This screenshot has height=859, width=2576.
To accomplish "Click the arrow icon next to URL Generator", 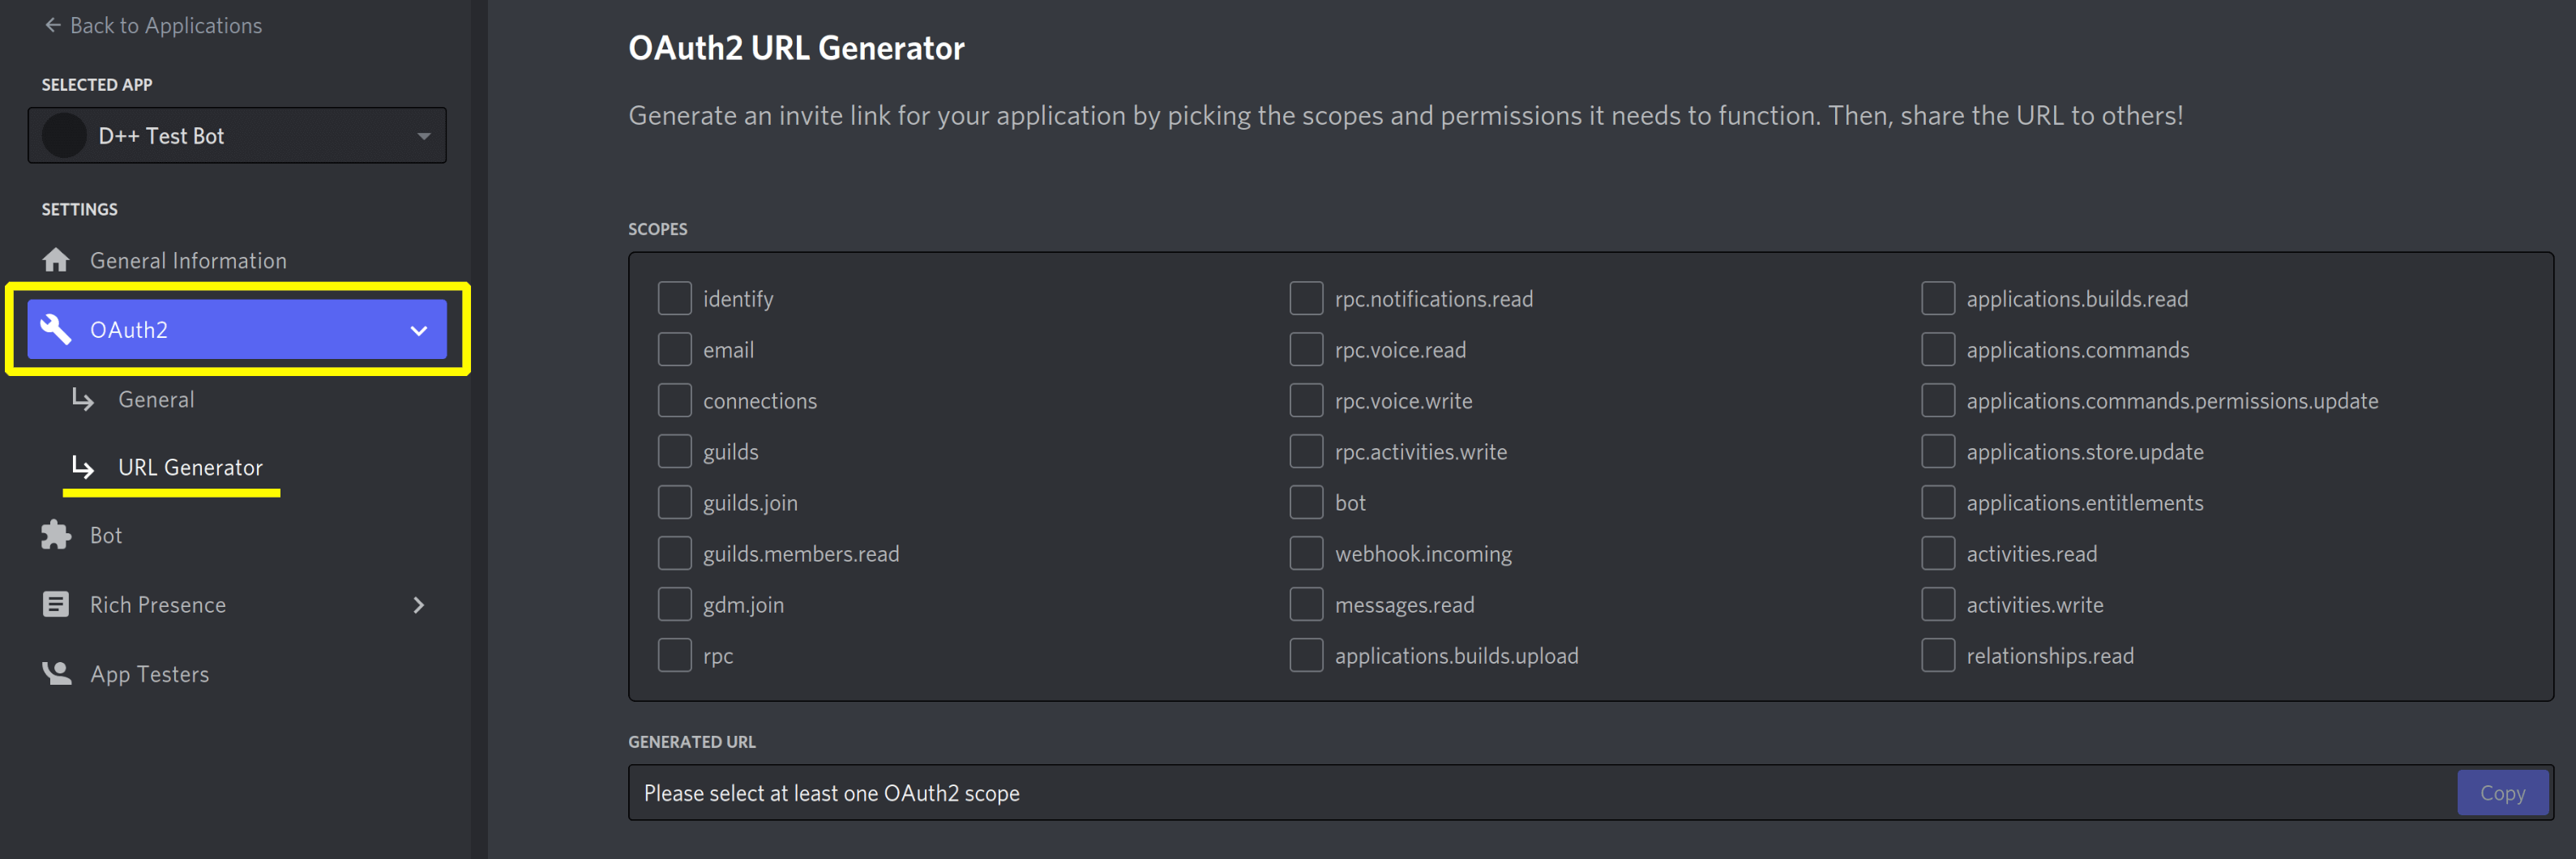I will point(83,467).
